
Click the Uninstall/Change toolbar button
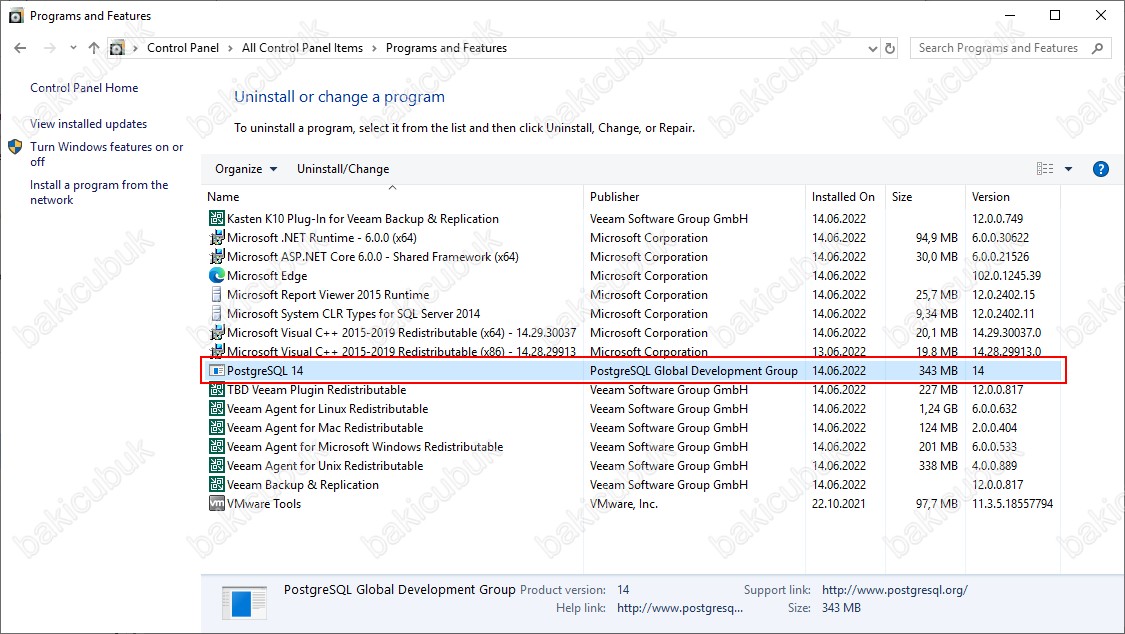pyautogui.click(x=343, y=169)
